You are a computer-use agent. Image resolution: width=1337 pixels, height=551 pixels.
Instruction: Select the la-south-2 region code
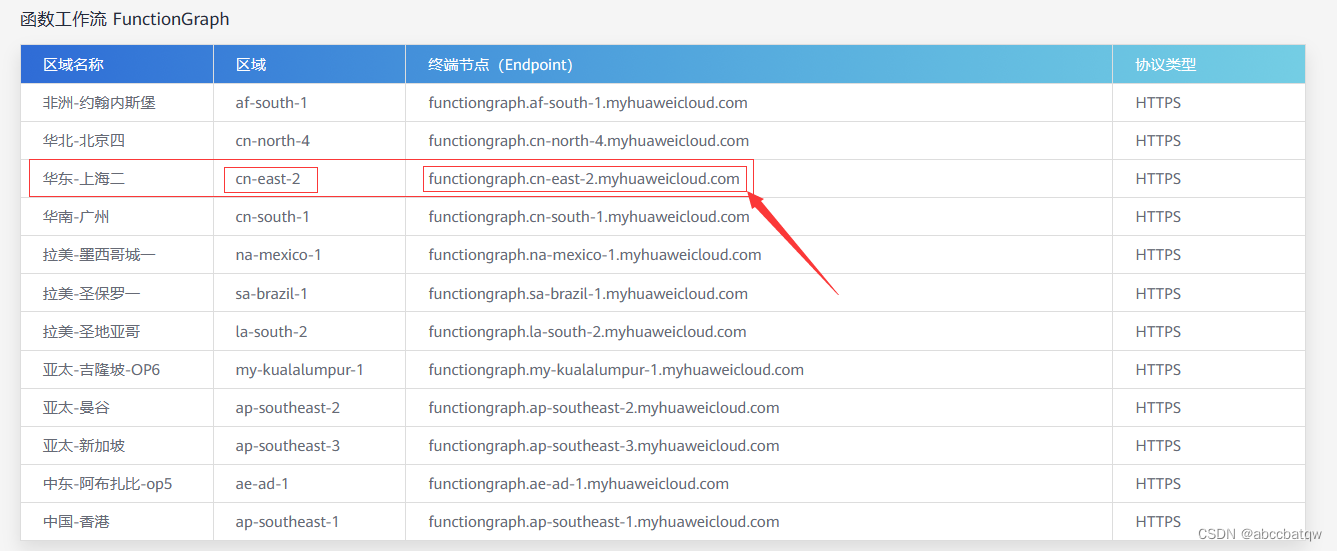[x=272, y=332]
